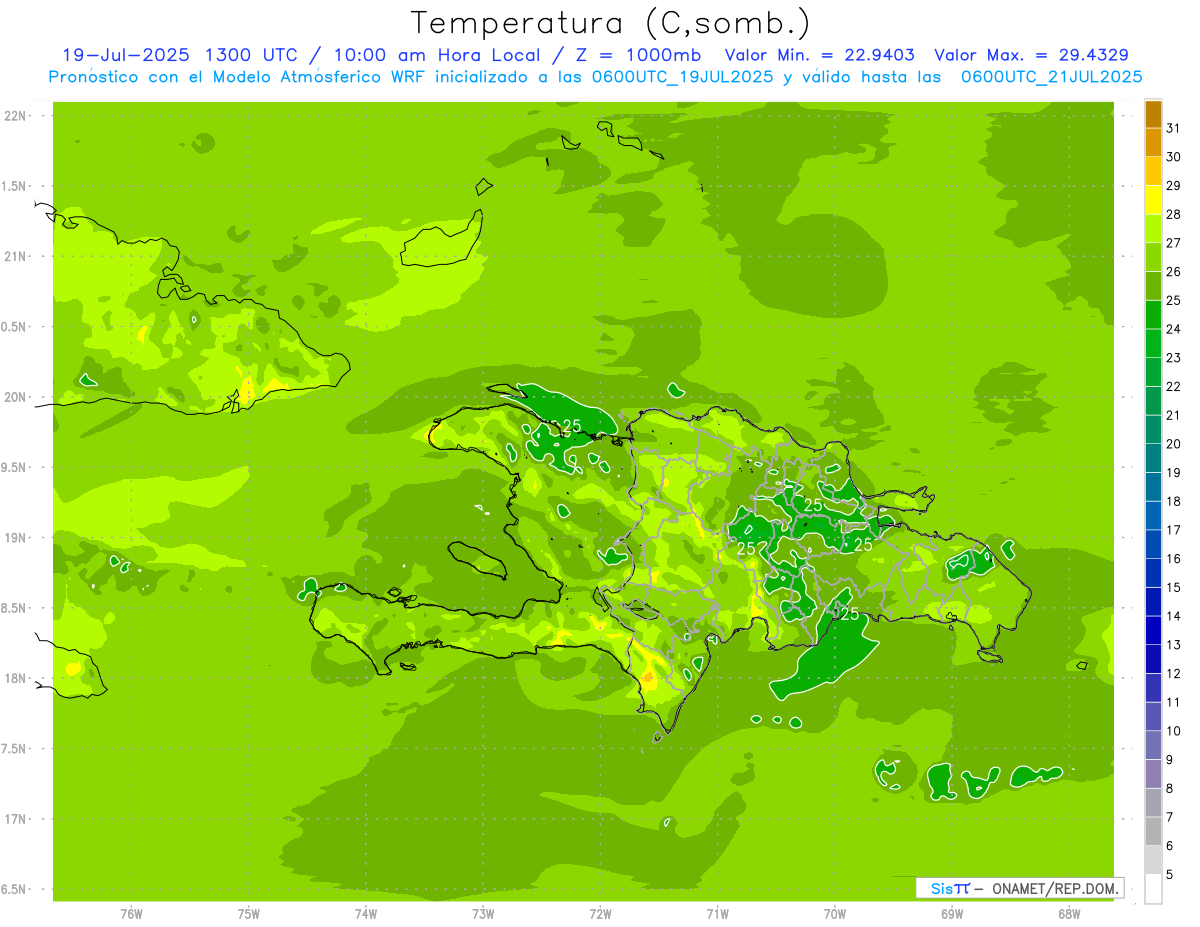This screenshot has height=927, width=1200.
Task: Click the "0.5N" latitude axis label
Action: 14,327
